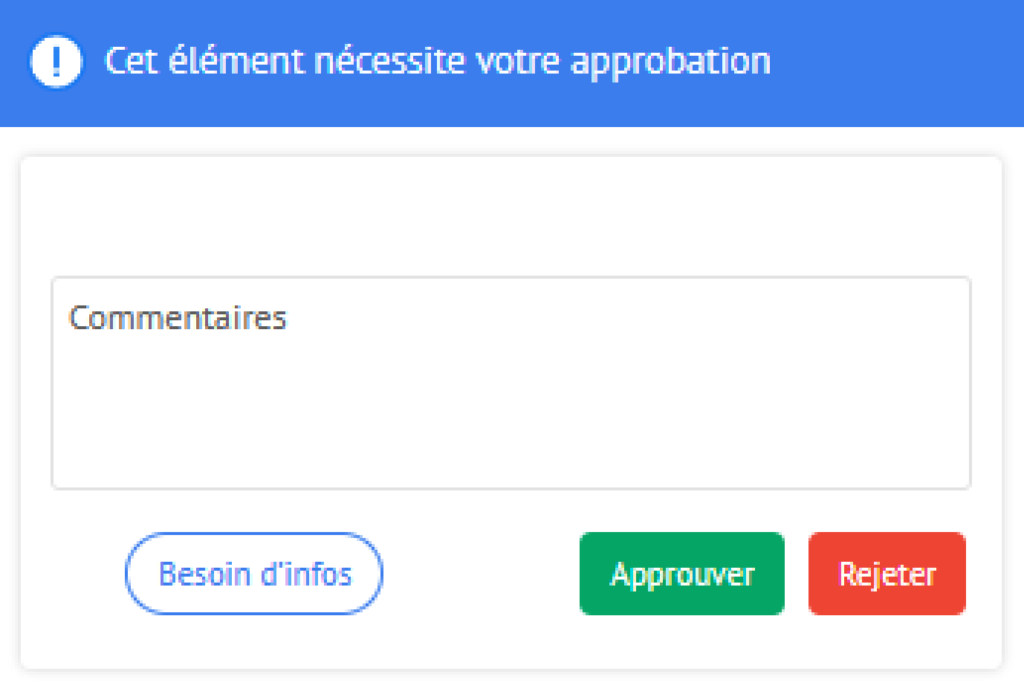Click inside the comments input box

click(x=511, y=400)
